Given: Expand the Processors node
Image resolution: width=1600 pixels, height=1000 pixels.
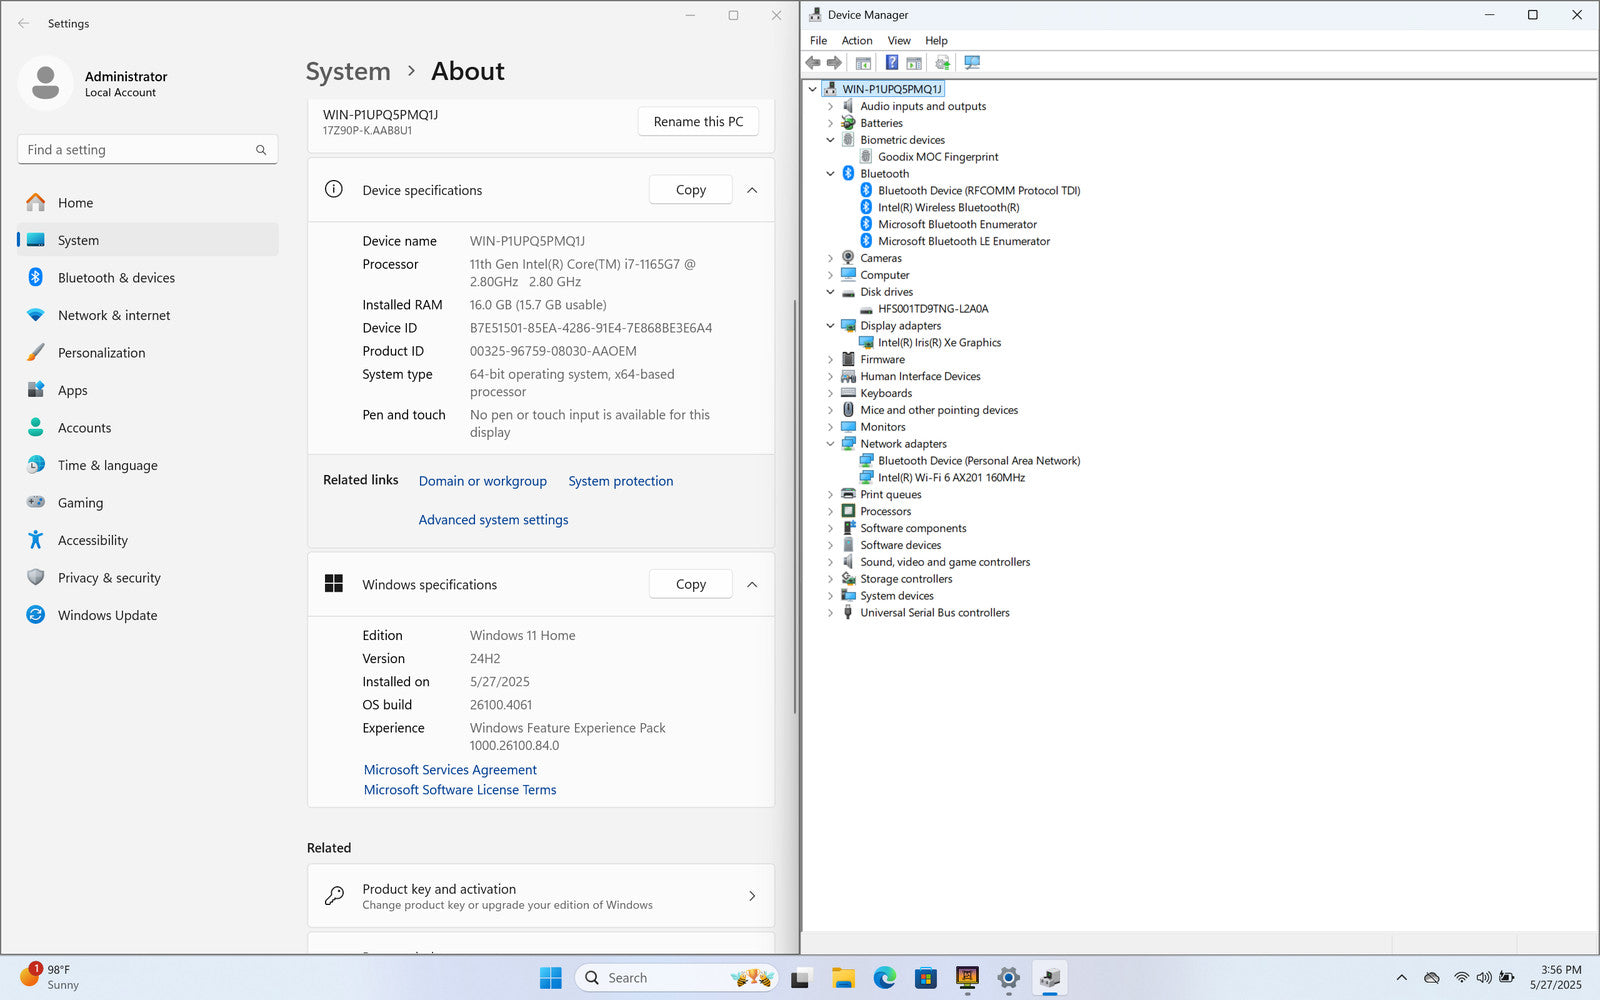Looking at the screenshot, I should [x=830, y=511].
